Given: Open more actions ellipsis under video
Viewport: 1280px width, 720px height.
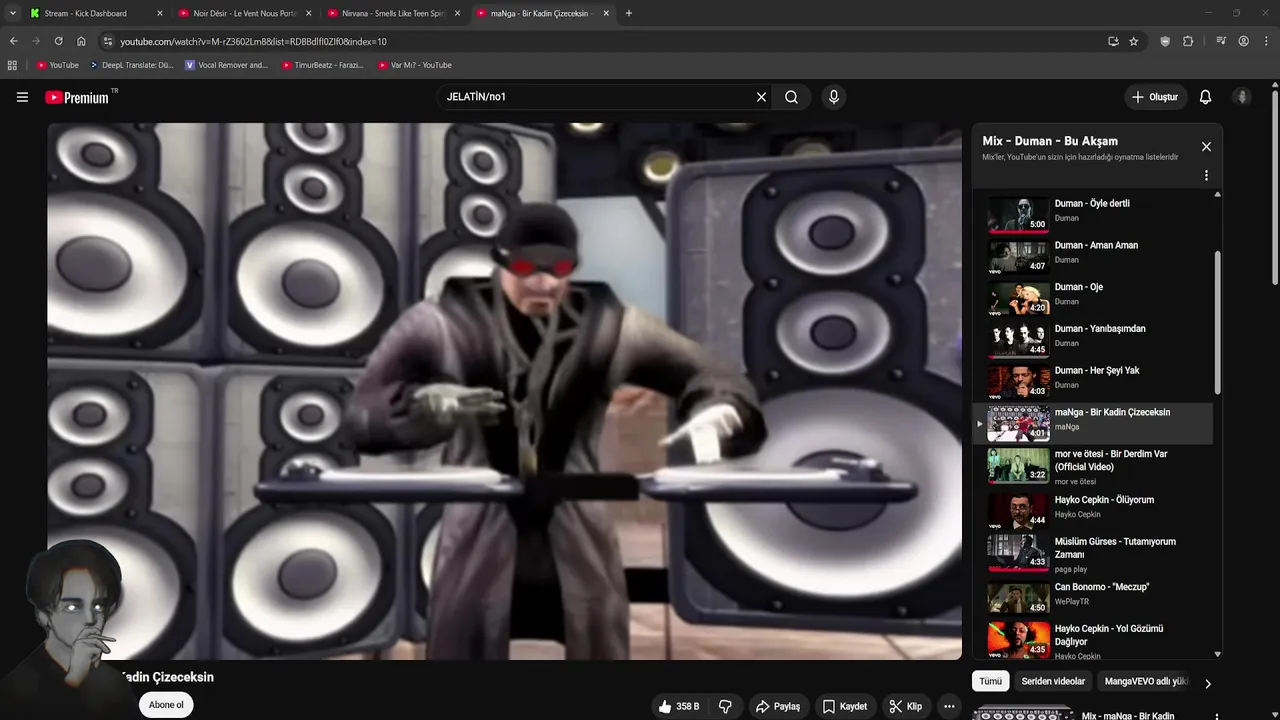Looking at the screenshot, I should [x=949, y=706].
